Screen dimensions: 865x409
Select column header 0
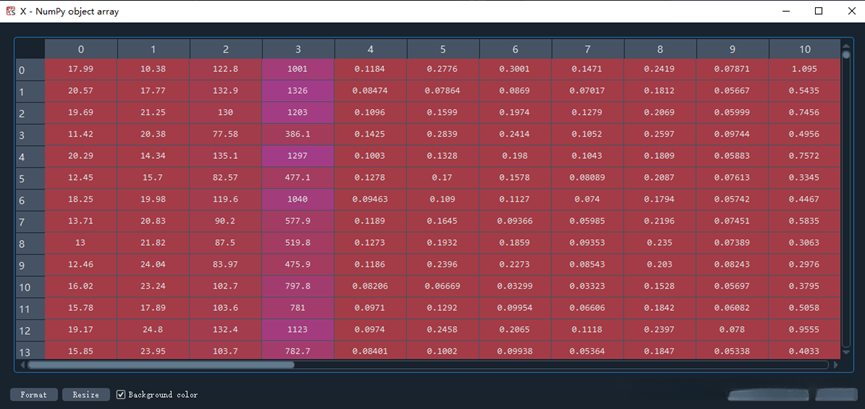point(81,49)
